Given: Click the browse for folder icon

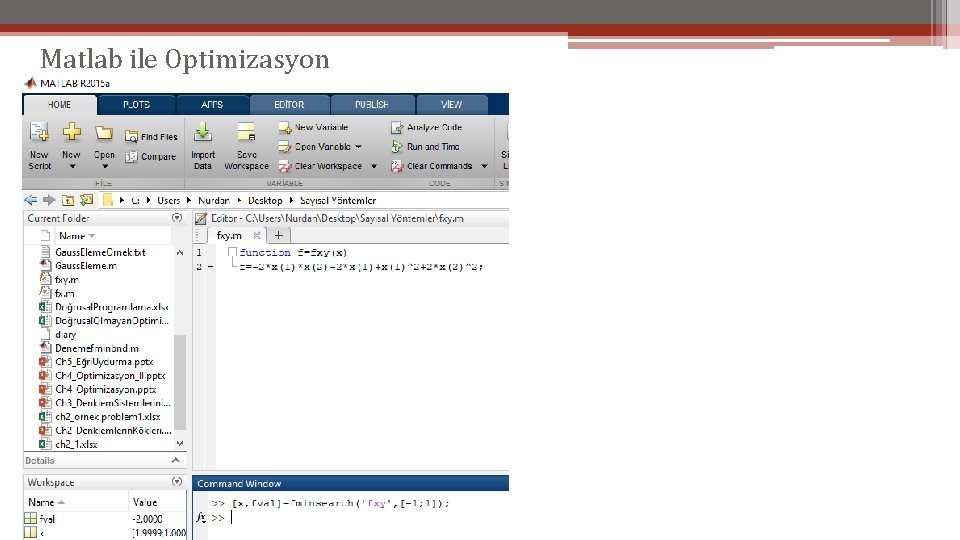Looking at the screenshot, I should (x=87, y=200).
